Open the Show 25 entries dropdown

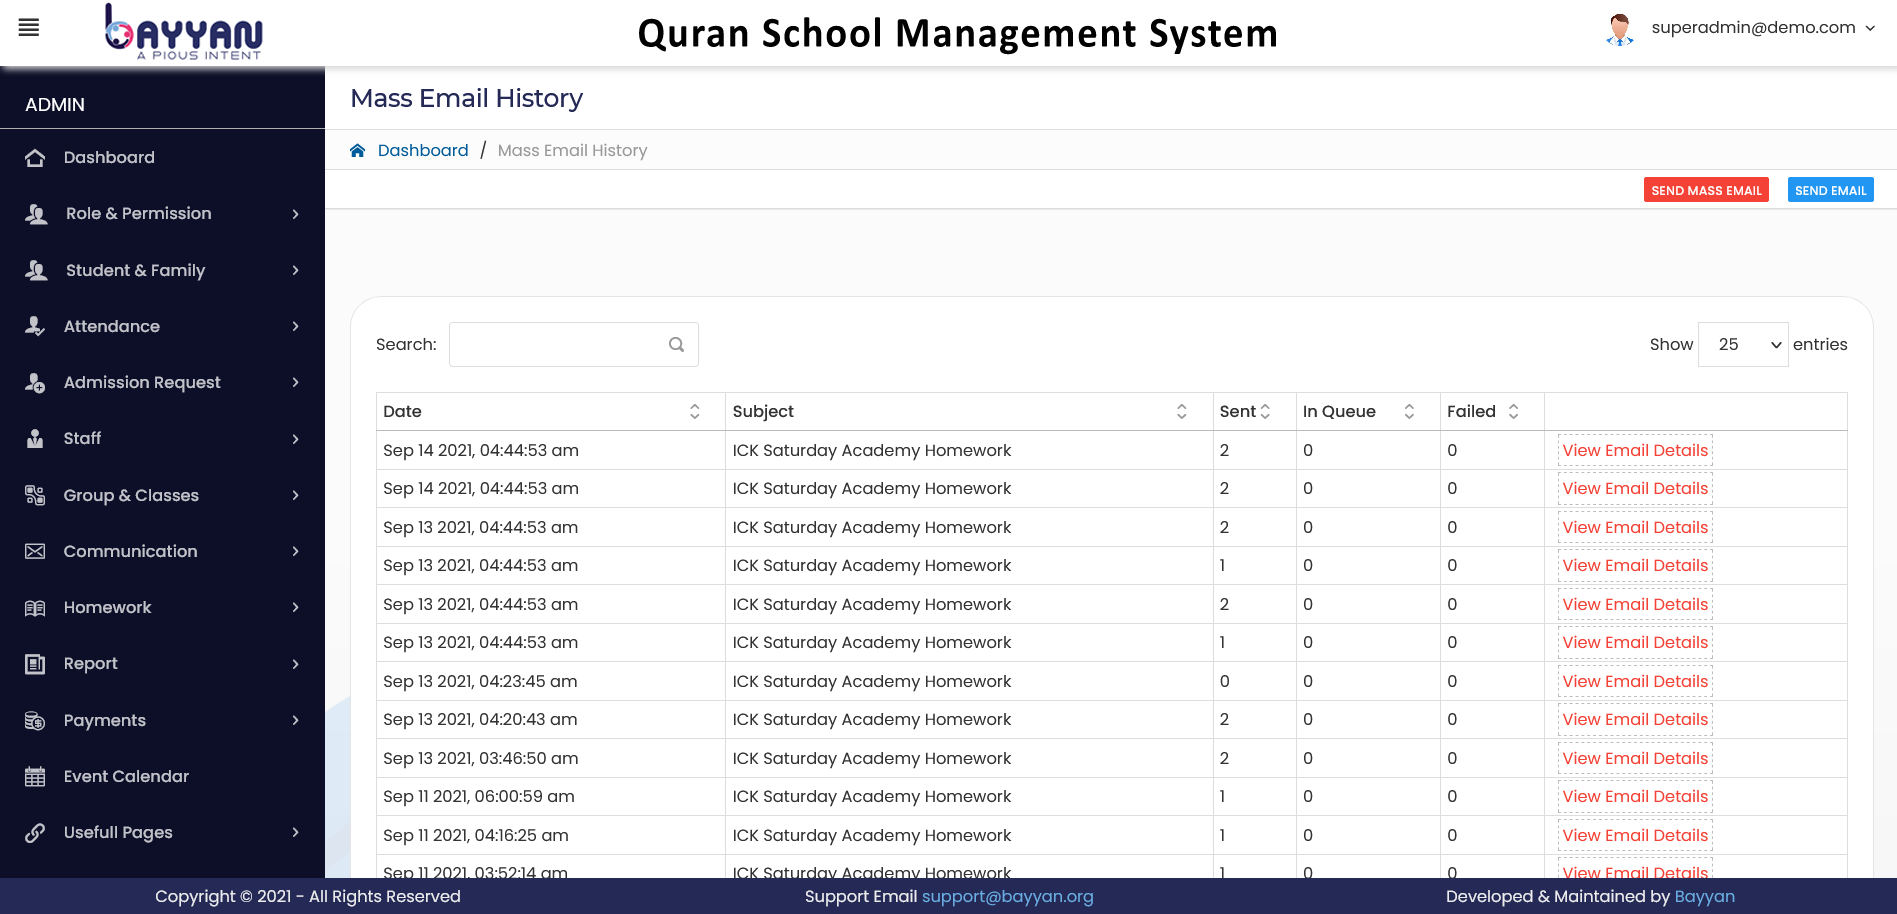point(1743,344)
